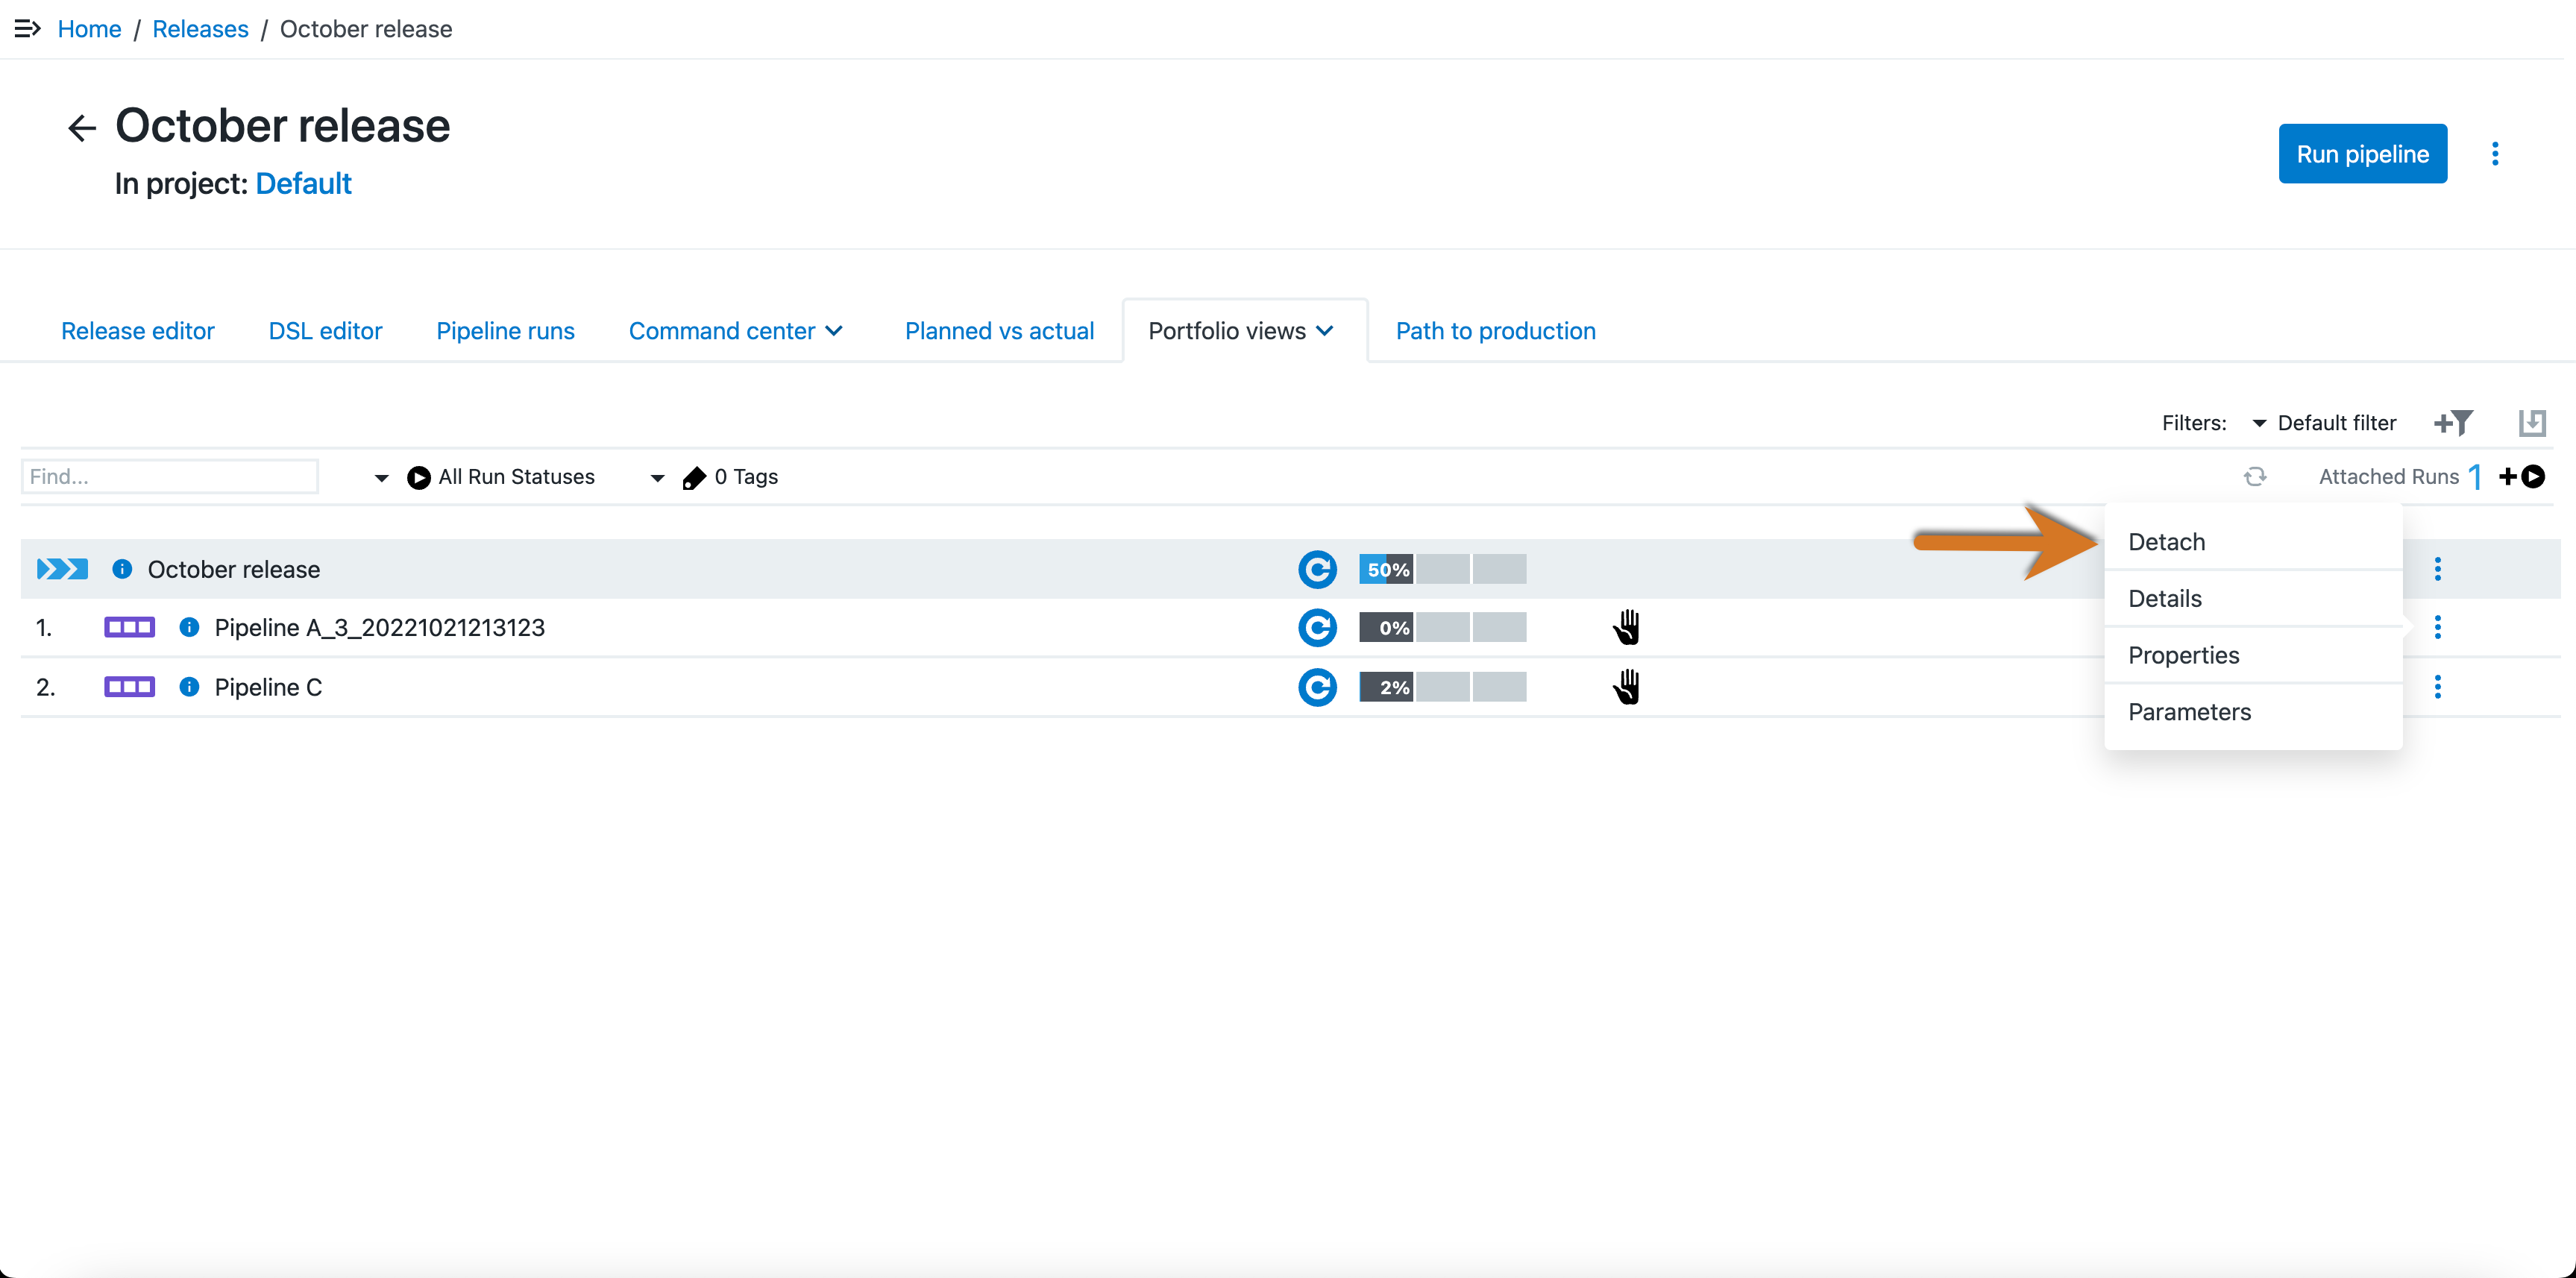
Task: Click the info icon for Pipeline A_3_20221021213123
Action: point(189,627)
